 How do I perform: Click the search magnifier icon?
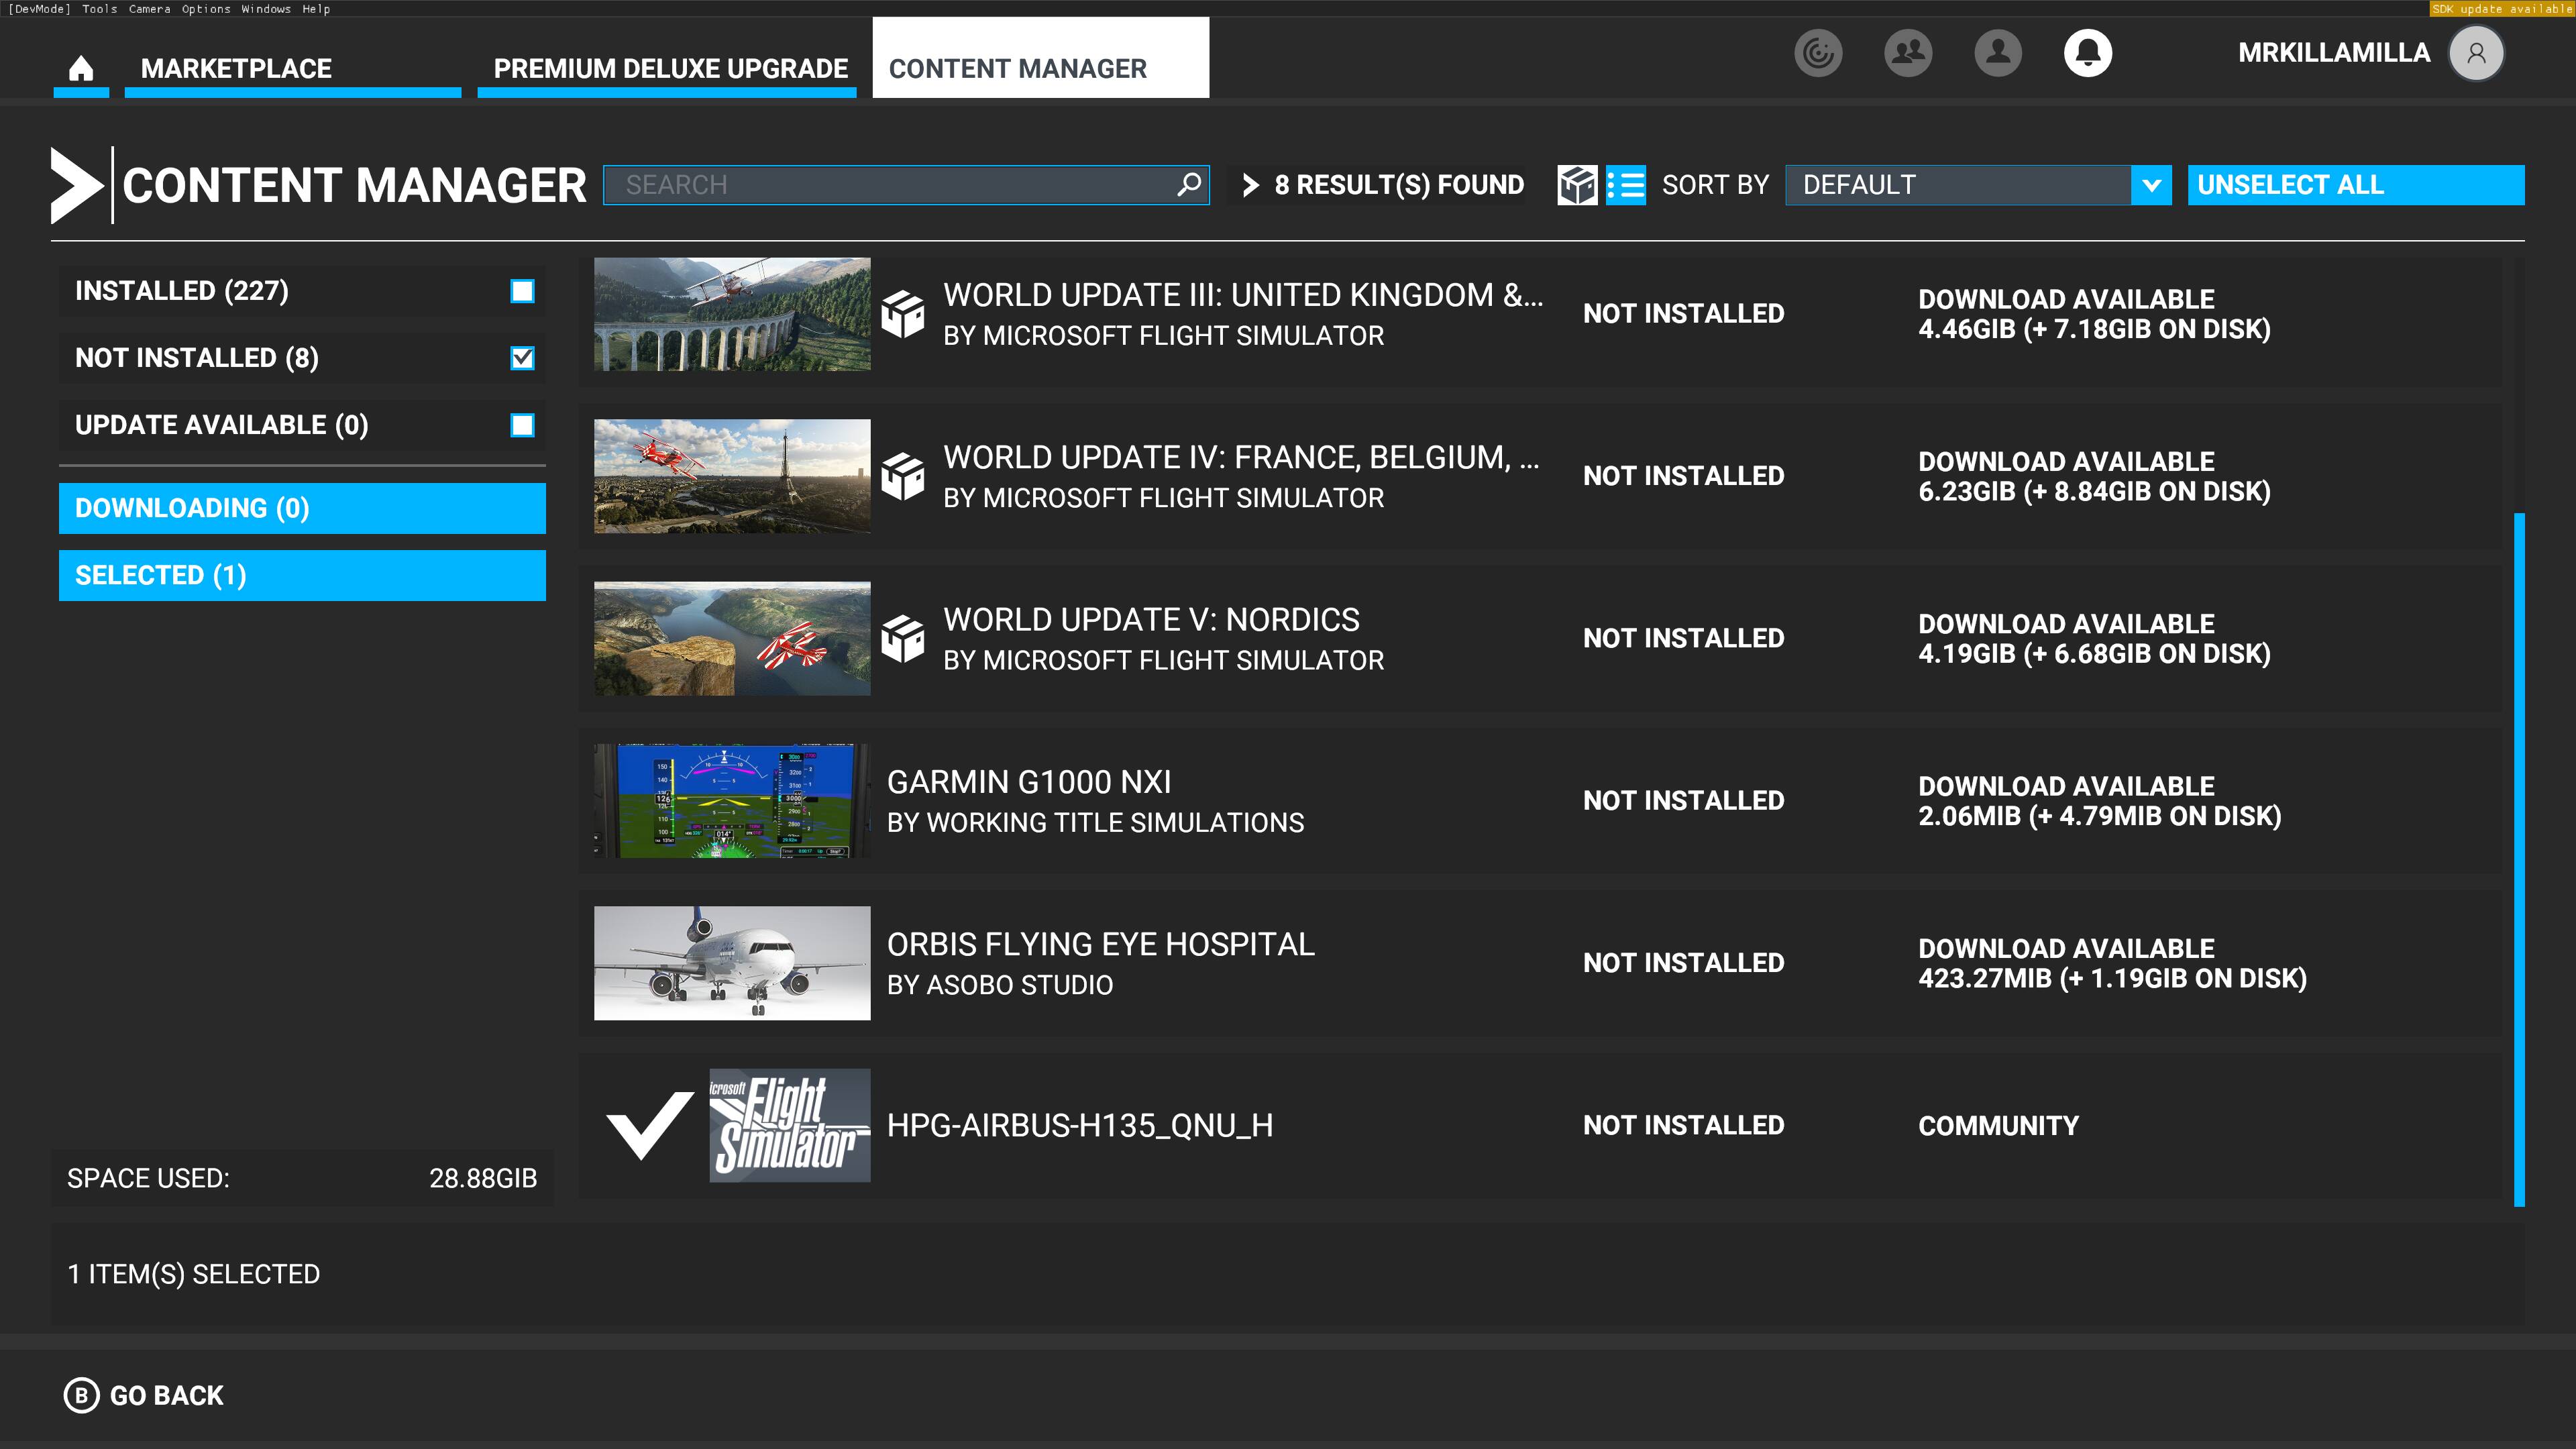[1188, 185]
